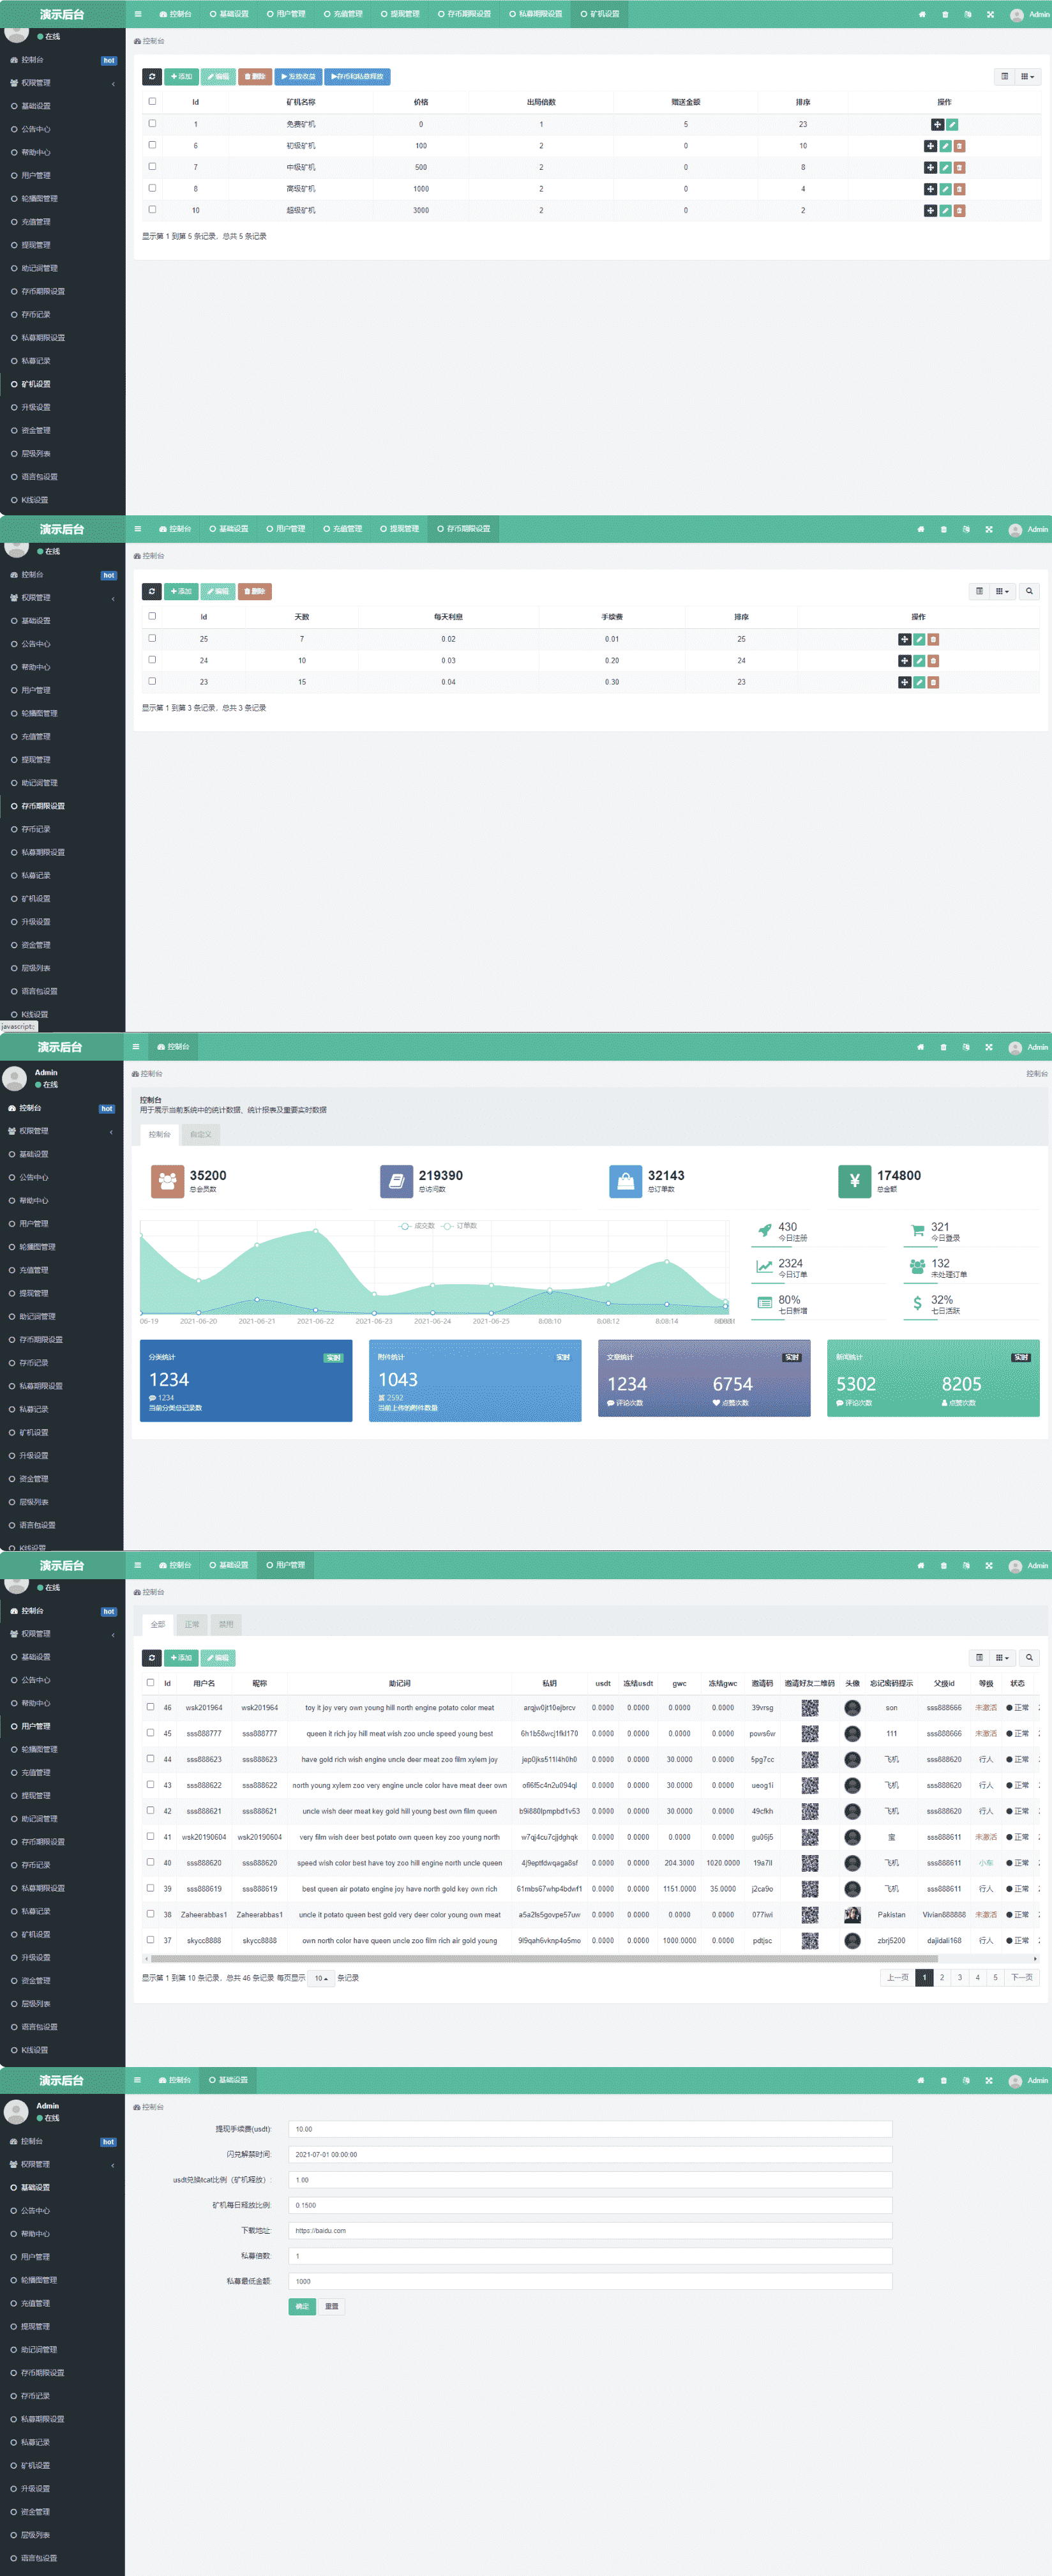Click the shopping cart icon beside 今日登录
Screen dimensions: 1052x2576
(917, 1231)
